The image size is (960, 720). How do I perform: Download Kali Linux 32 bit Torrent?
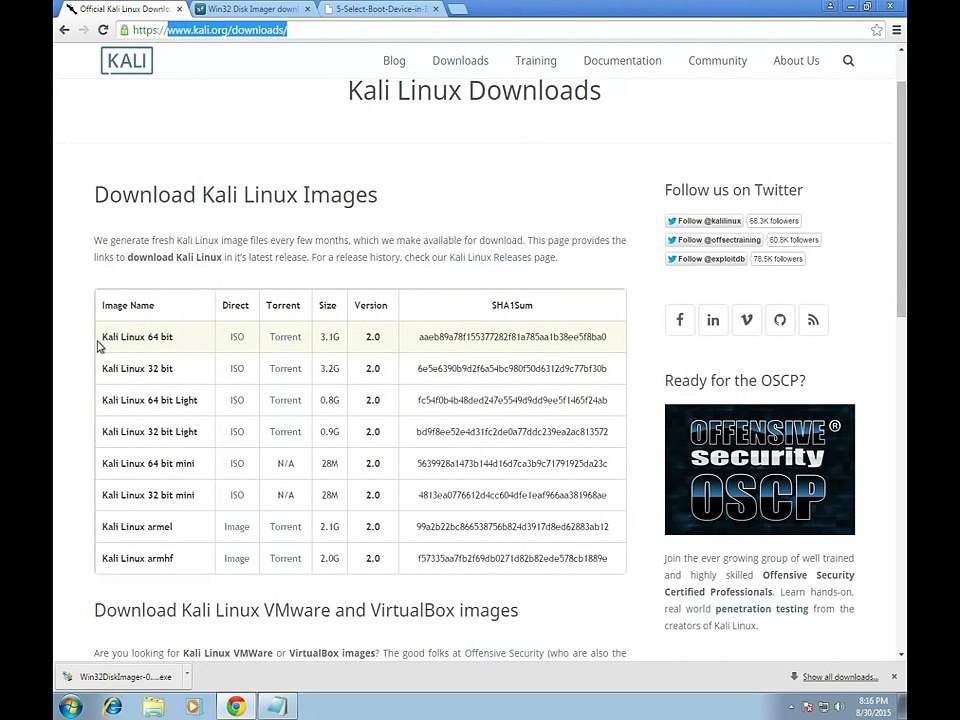pos(285,369)
